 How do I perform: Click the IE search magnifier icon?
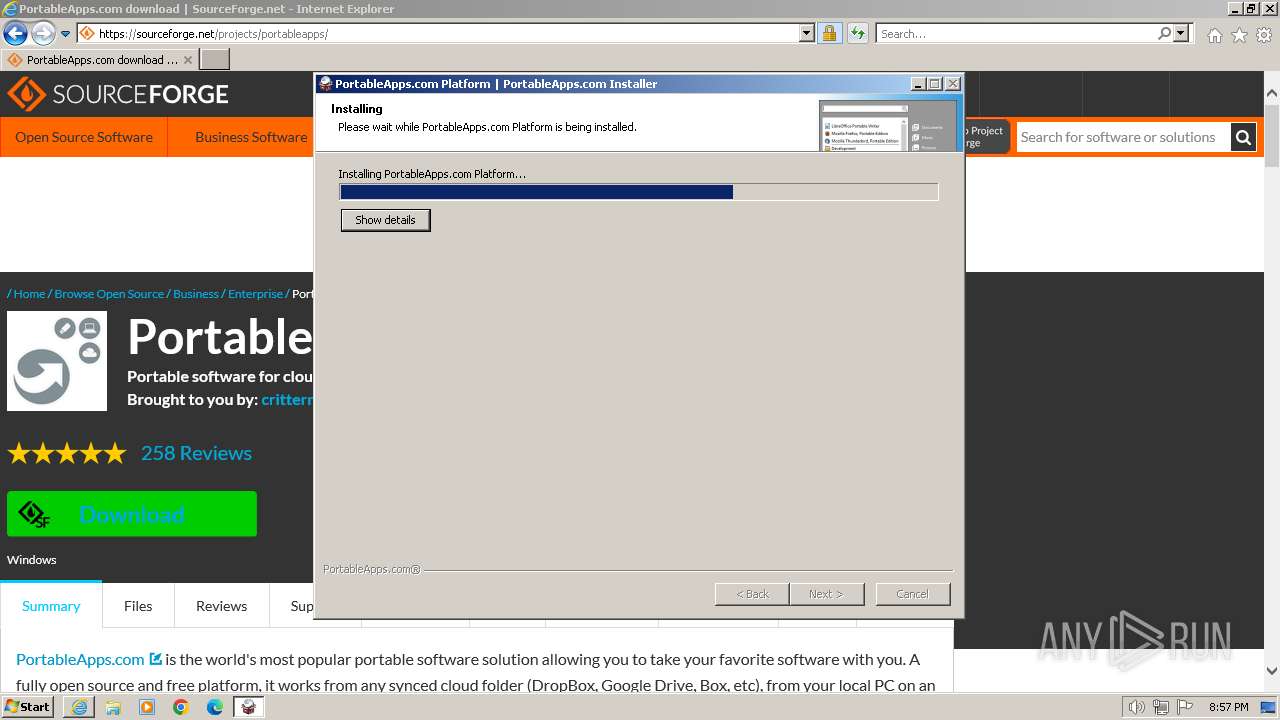(1164, 34)
